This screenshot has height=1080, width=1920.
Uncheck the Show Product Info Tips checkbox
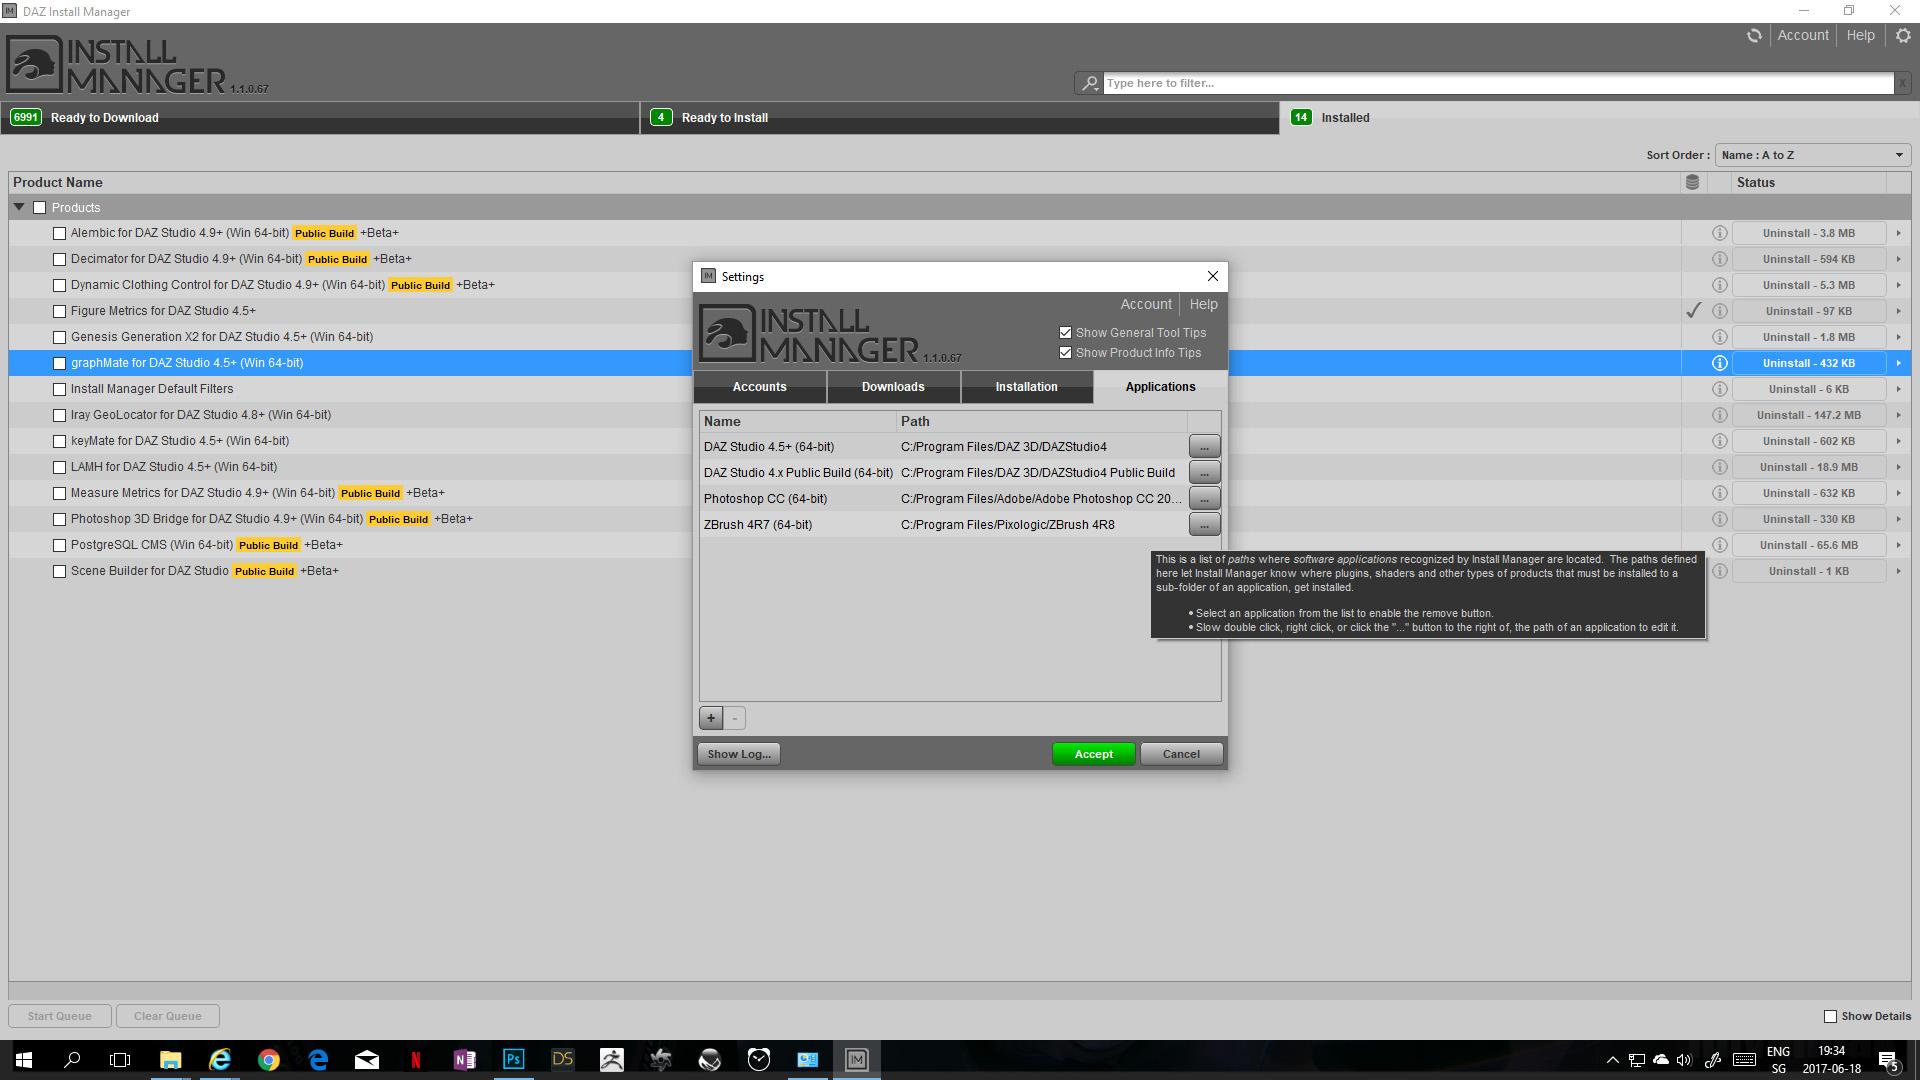tap(1065, 353)
